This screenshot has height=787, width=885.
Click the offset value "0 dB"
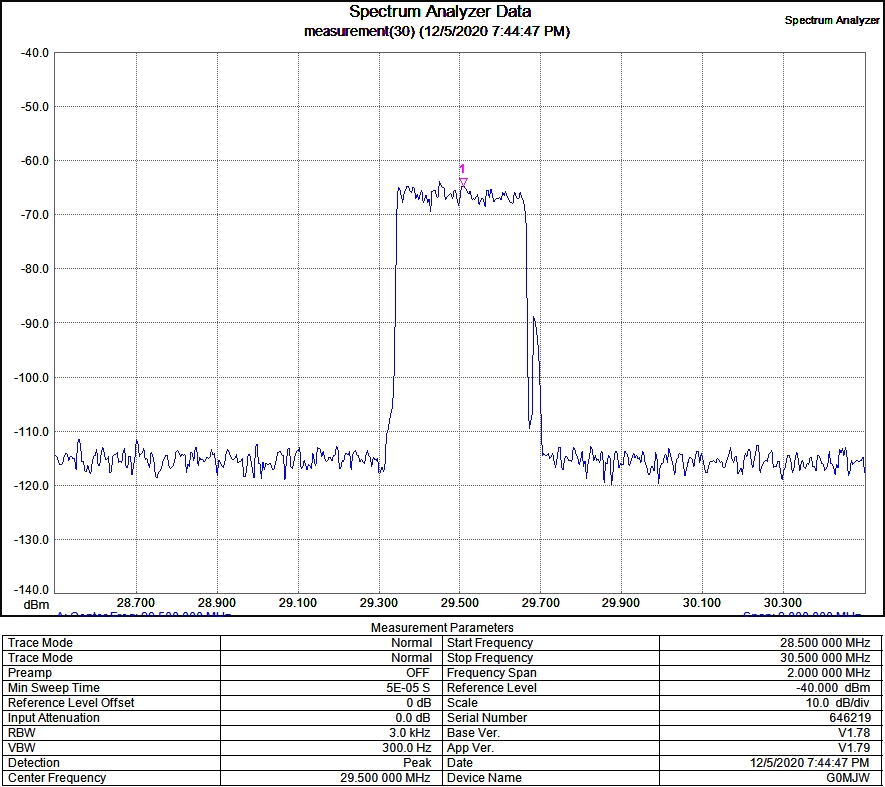point(418,703)
